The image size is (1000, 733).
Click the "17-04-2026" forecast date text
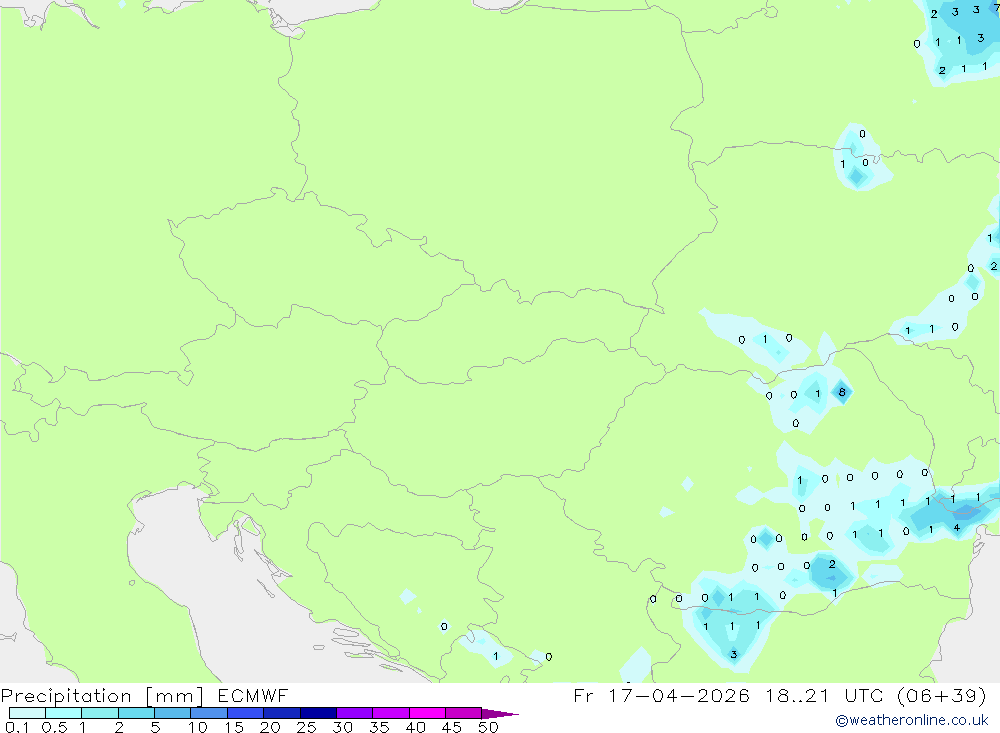[x=679, y=695]
